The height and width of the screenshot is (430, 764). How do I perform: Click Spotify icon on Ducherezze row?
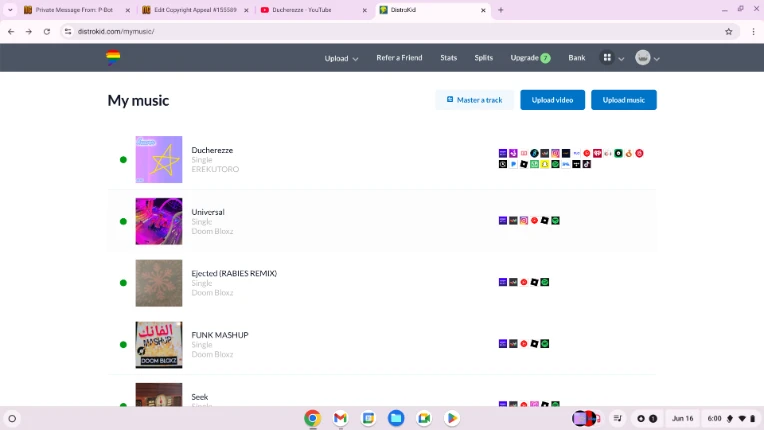coord(555,164)
